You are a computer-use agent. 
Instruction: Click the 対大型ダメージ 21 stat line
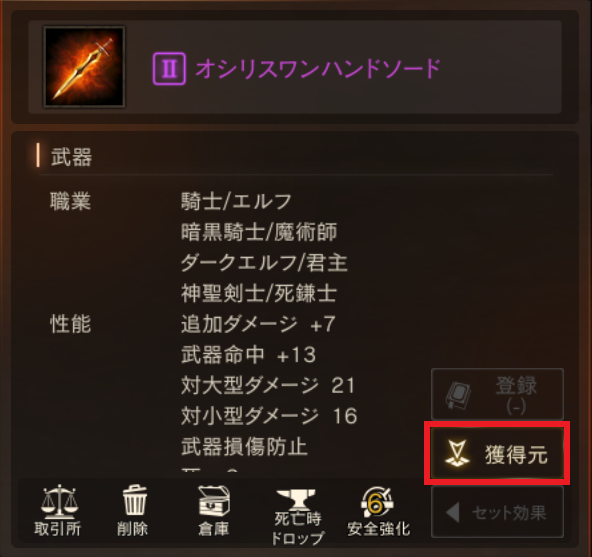(x=268, y=385)
